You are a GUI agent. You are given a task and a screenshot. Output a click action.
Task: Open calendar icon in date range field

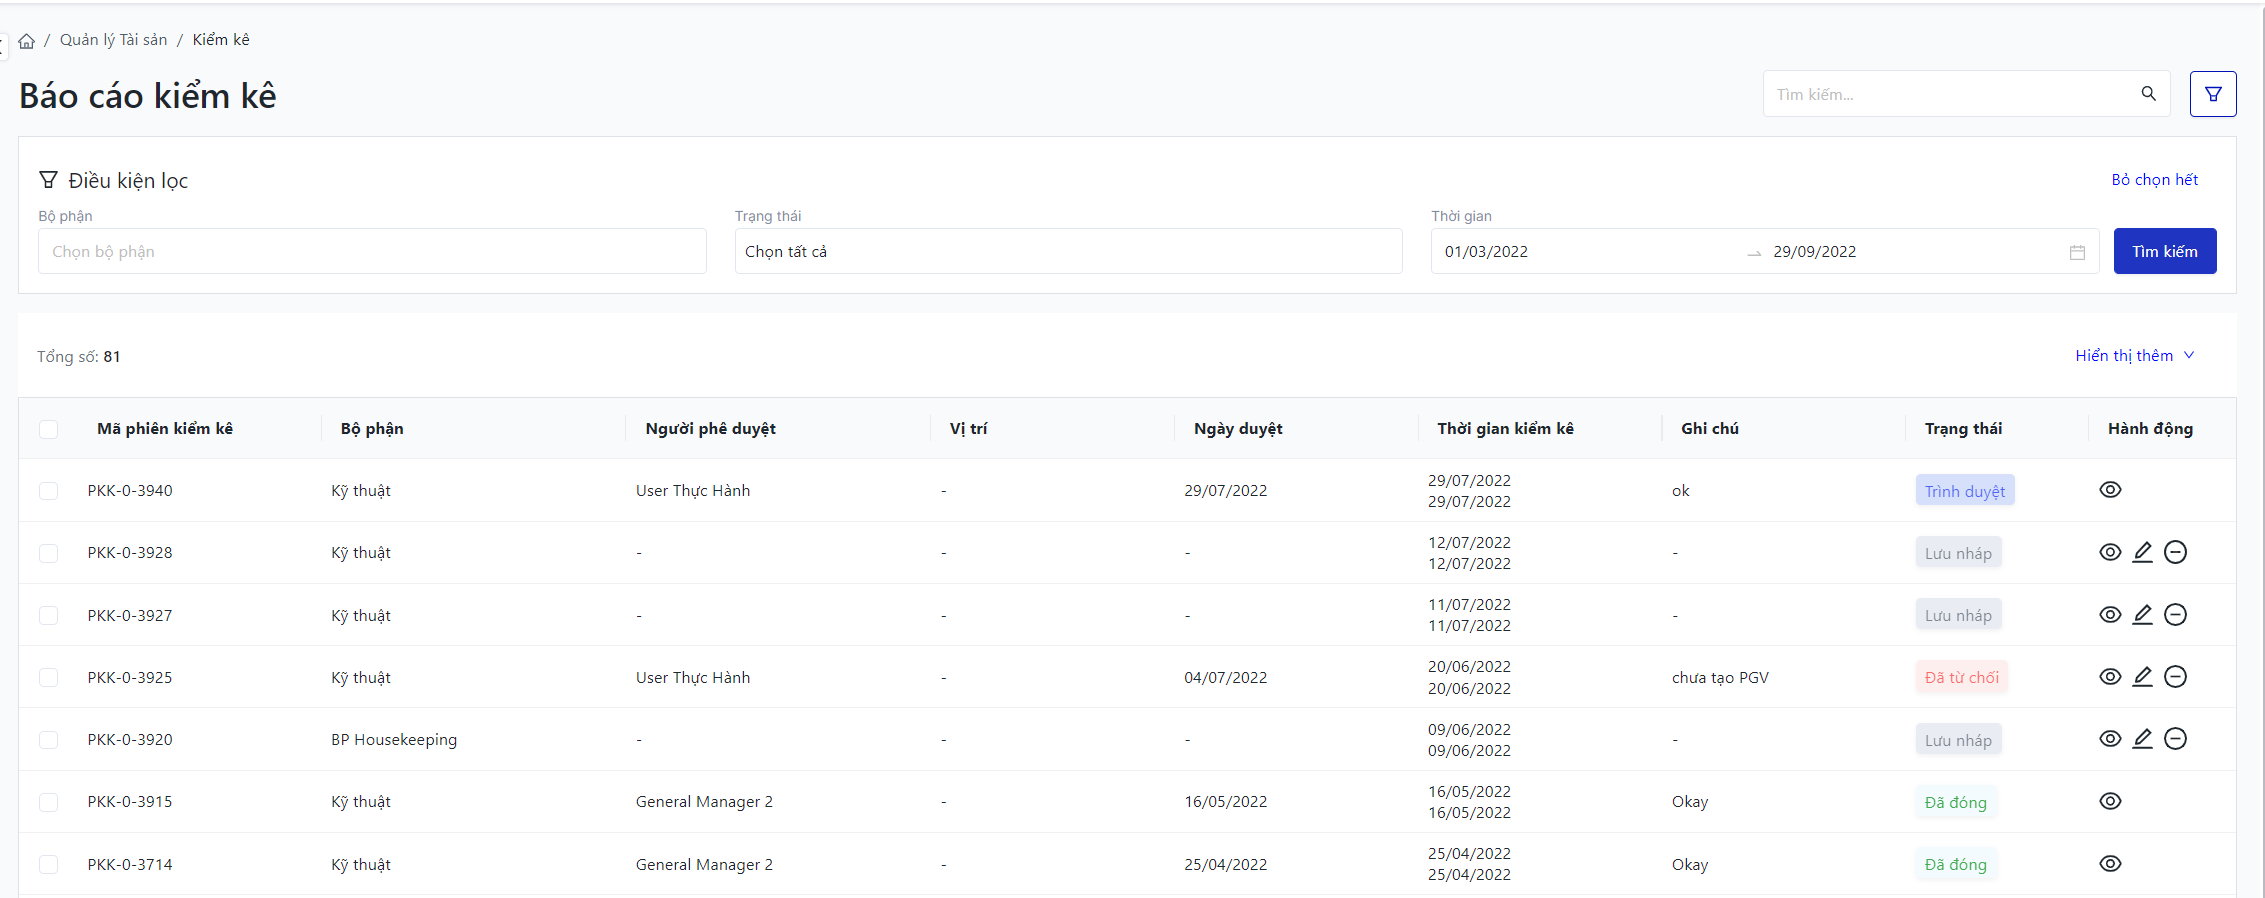tap(2077, 252)
